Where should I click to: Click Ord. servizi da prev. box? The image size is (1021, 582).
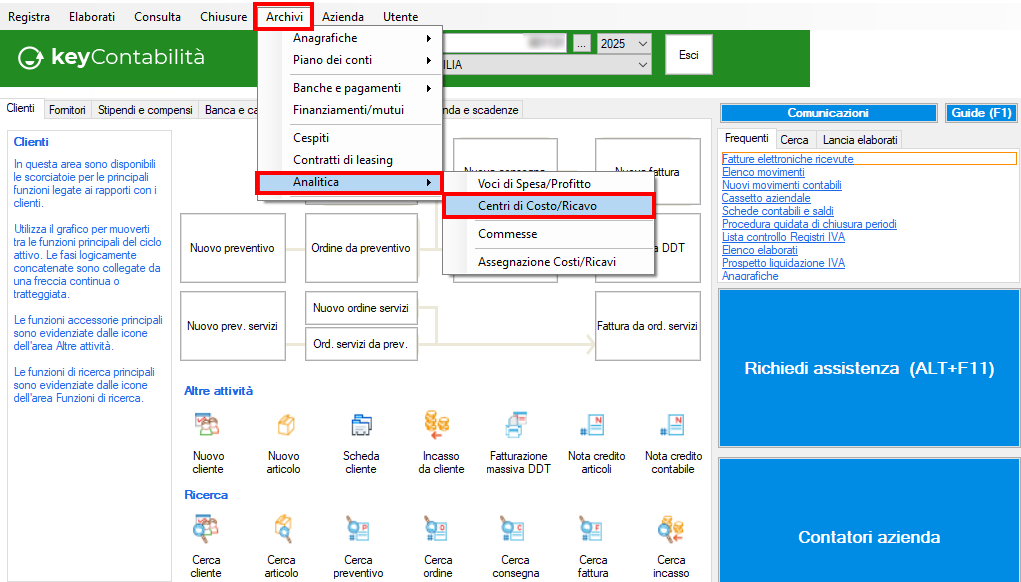click(x=361, y=344)
